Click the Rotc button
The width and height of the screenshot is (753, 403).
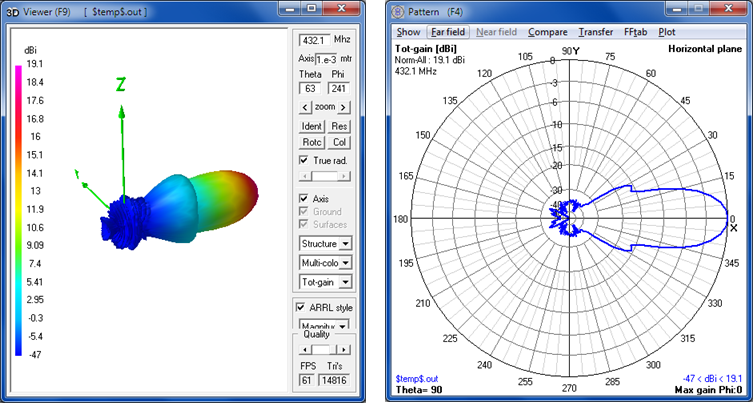[x=312, y=143]
